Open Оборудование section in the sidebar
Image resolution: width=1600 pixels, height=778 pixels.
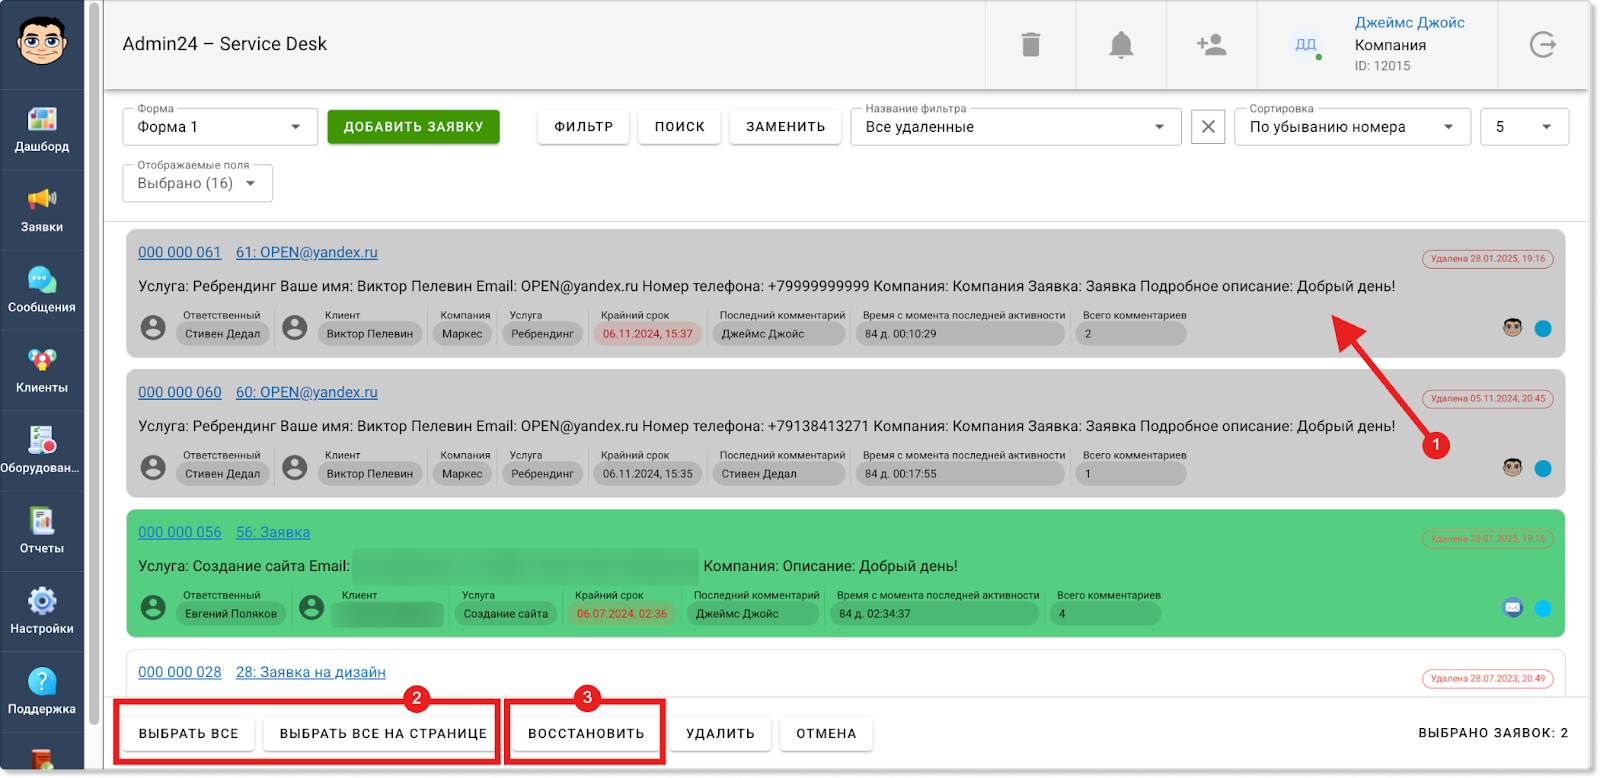point(42,451)
